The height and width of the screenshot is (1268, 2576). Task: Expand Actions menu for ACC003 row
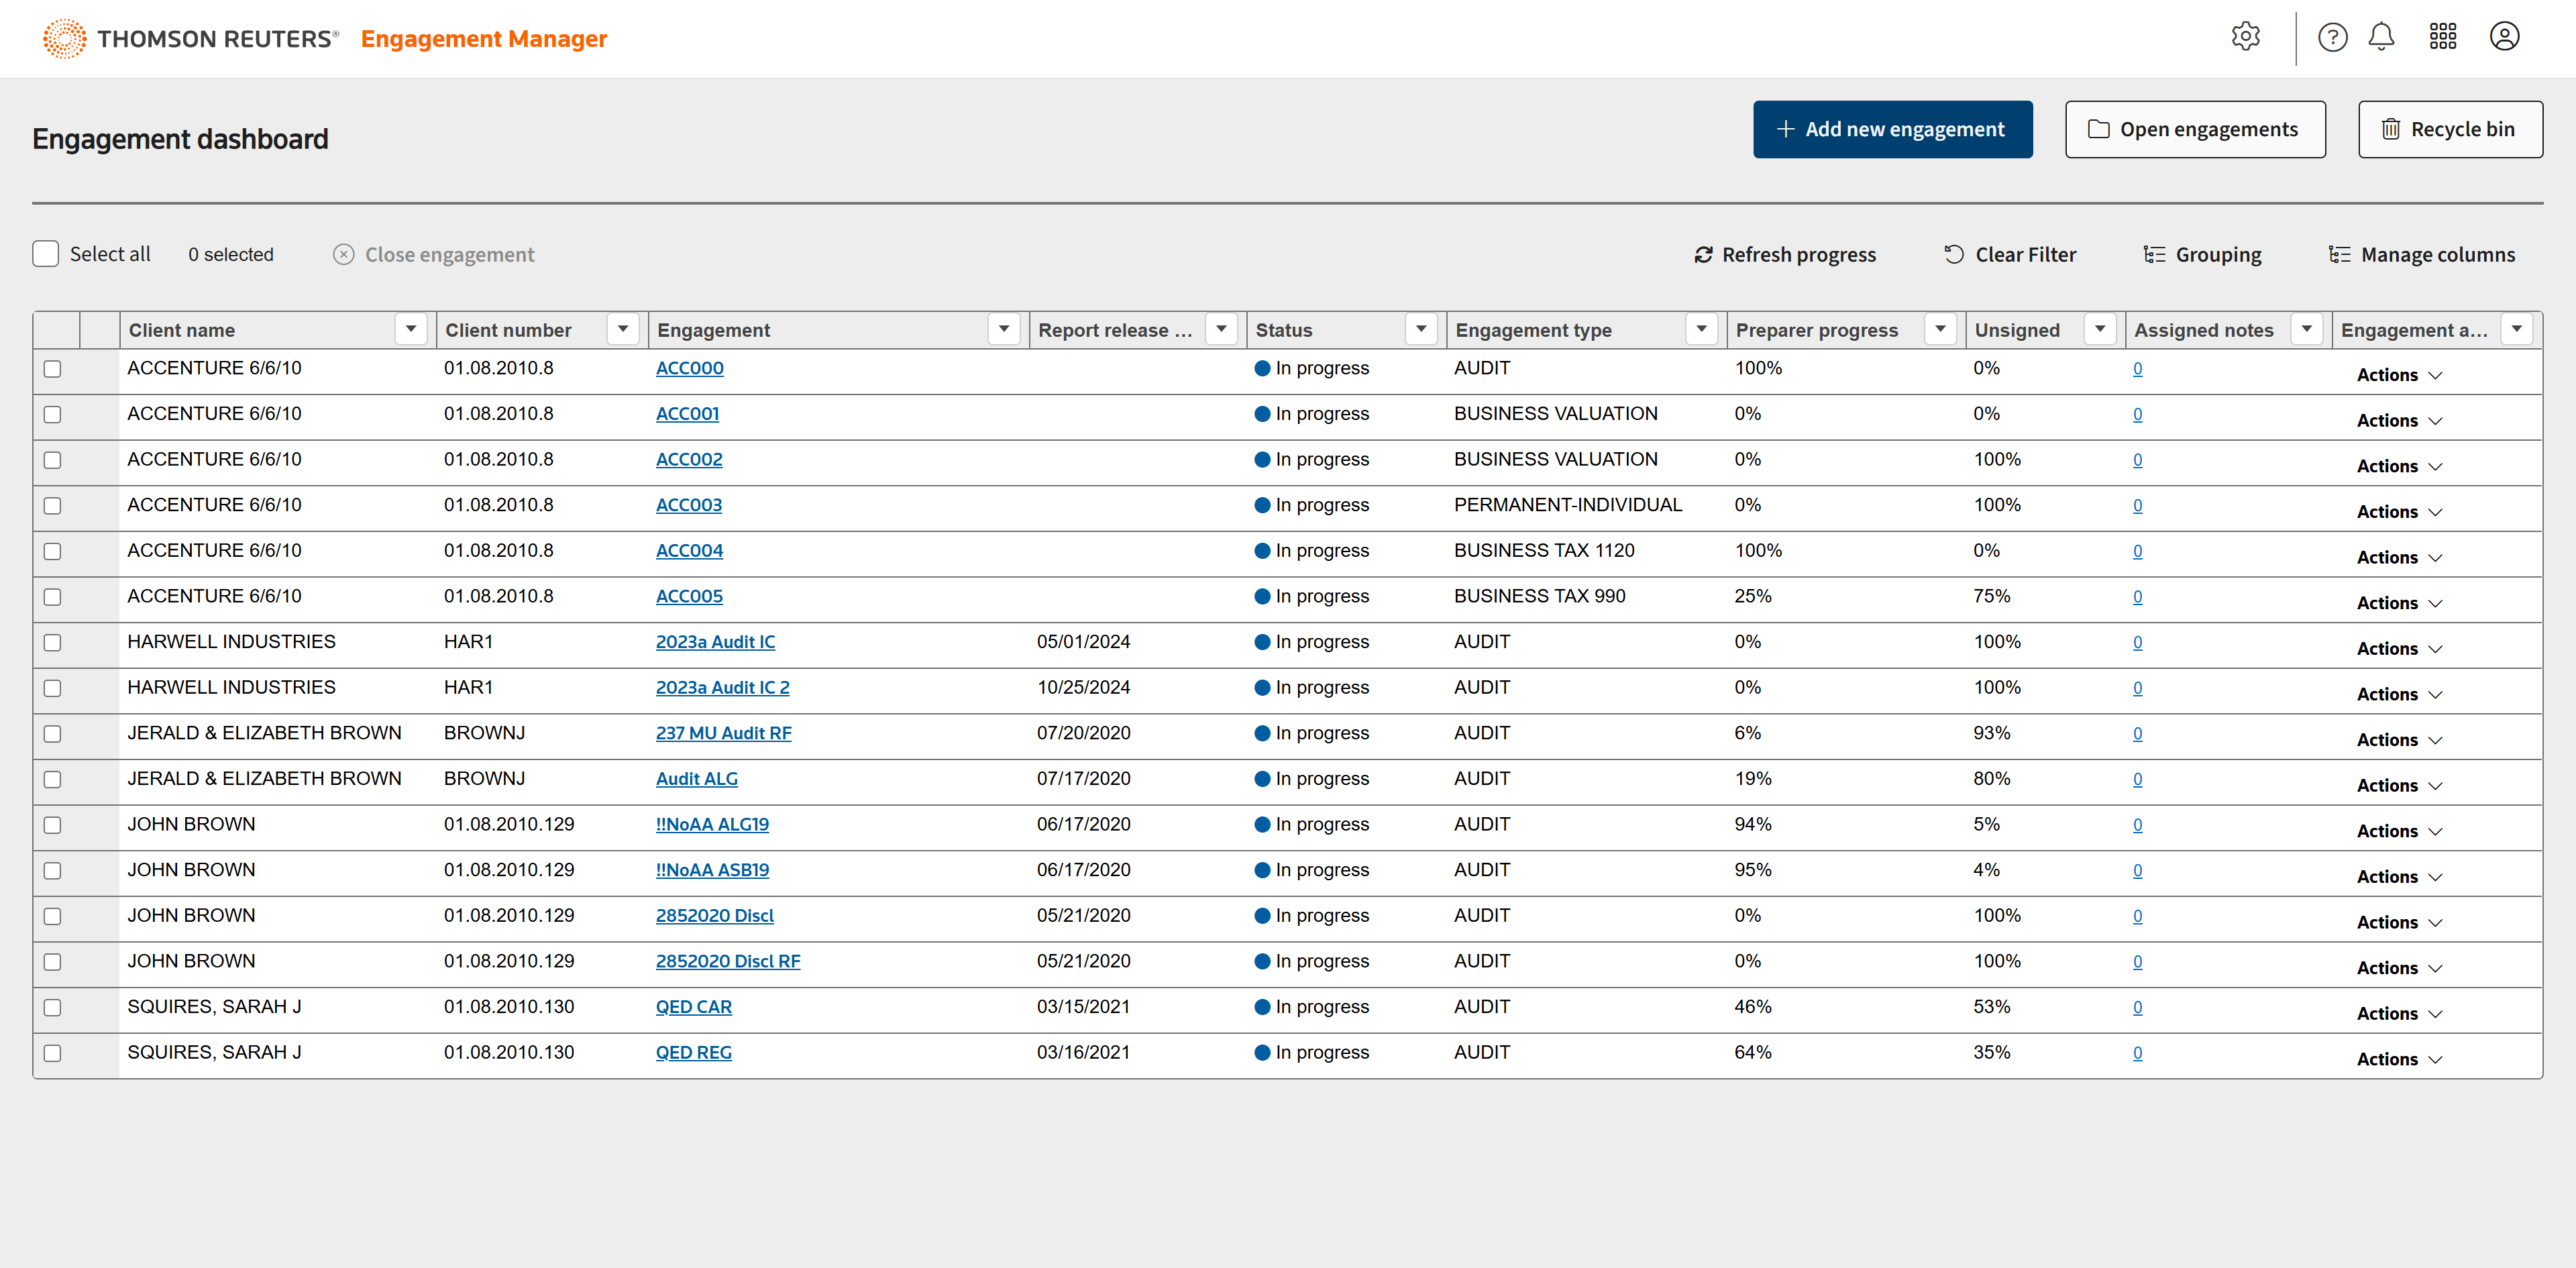click(x=2398, y=512)
